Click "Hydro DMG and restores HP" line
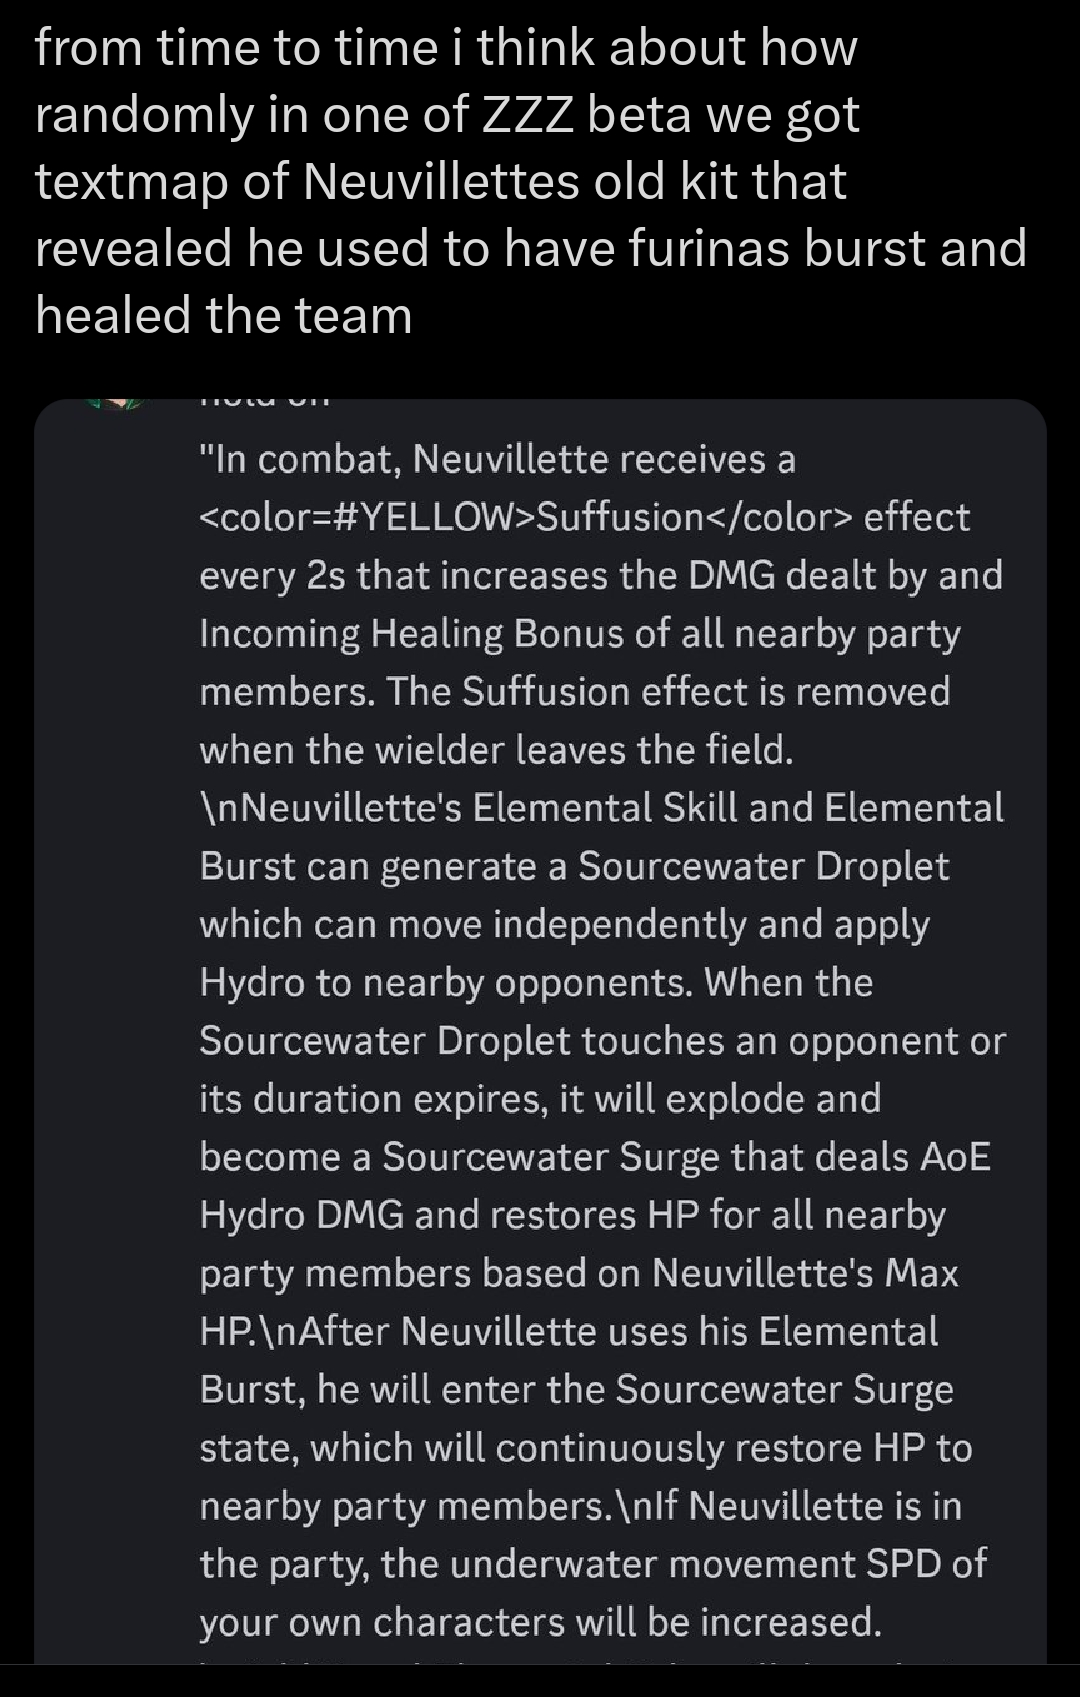The width and height of the screenshot is (1080, 1697). click(572, 1215)
